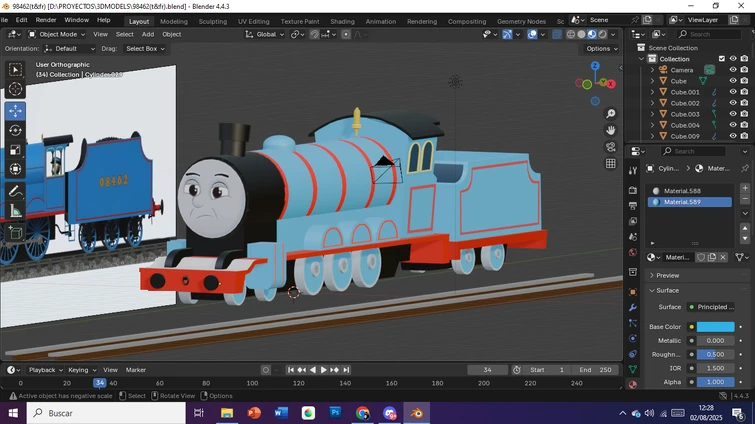
Task: Activate the Scale tool
Action: [15, 150]
